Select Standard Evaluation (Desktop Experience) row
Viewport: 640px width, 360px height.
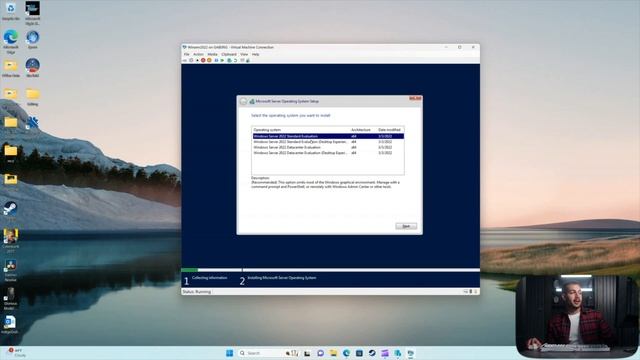pos(328,142)
